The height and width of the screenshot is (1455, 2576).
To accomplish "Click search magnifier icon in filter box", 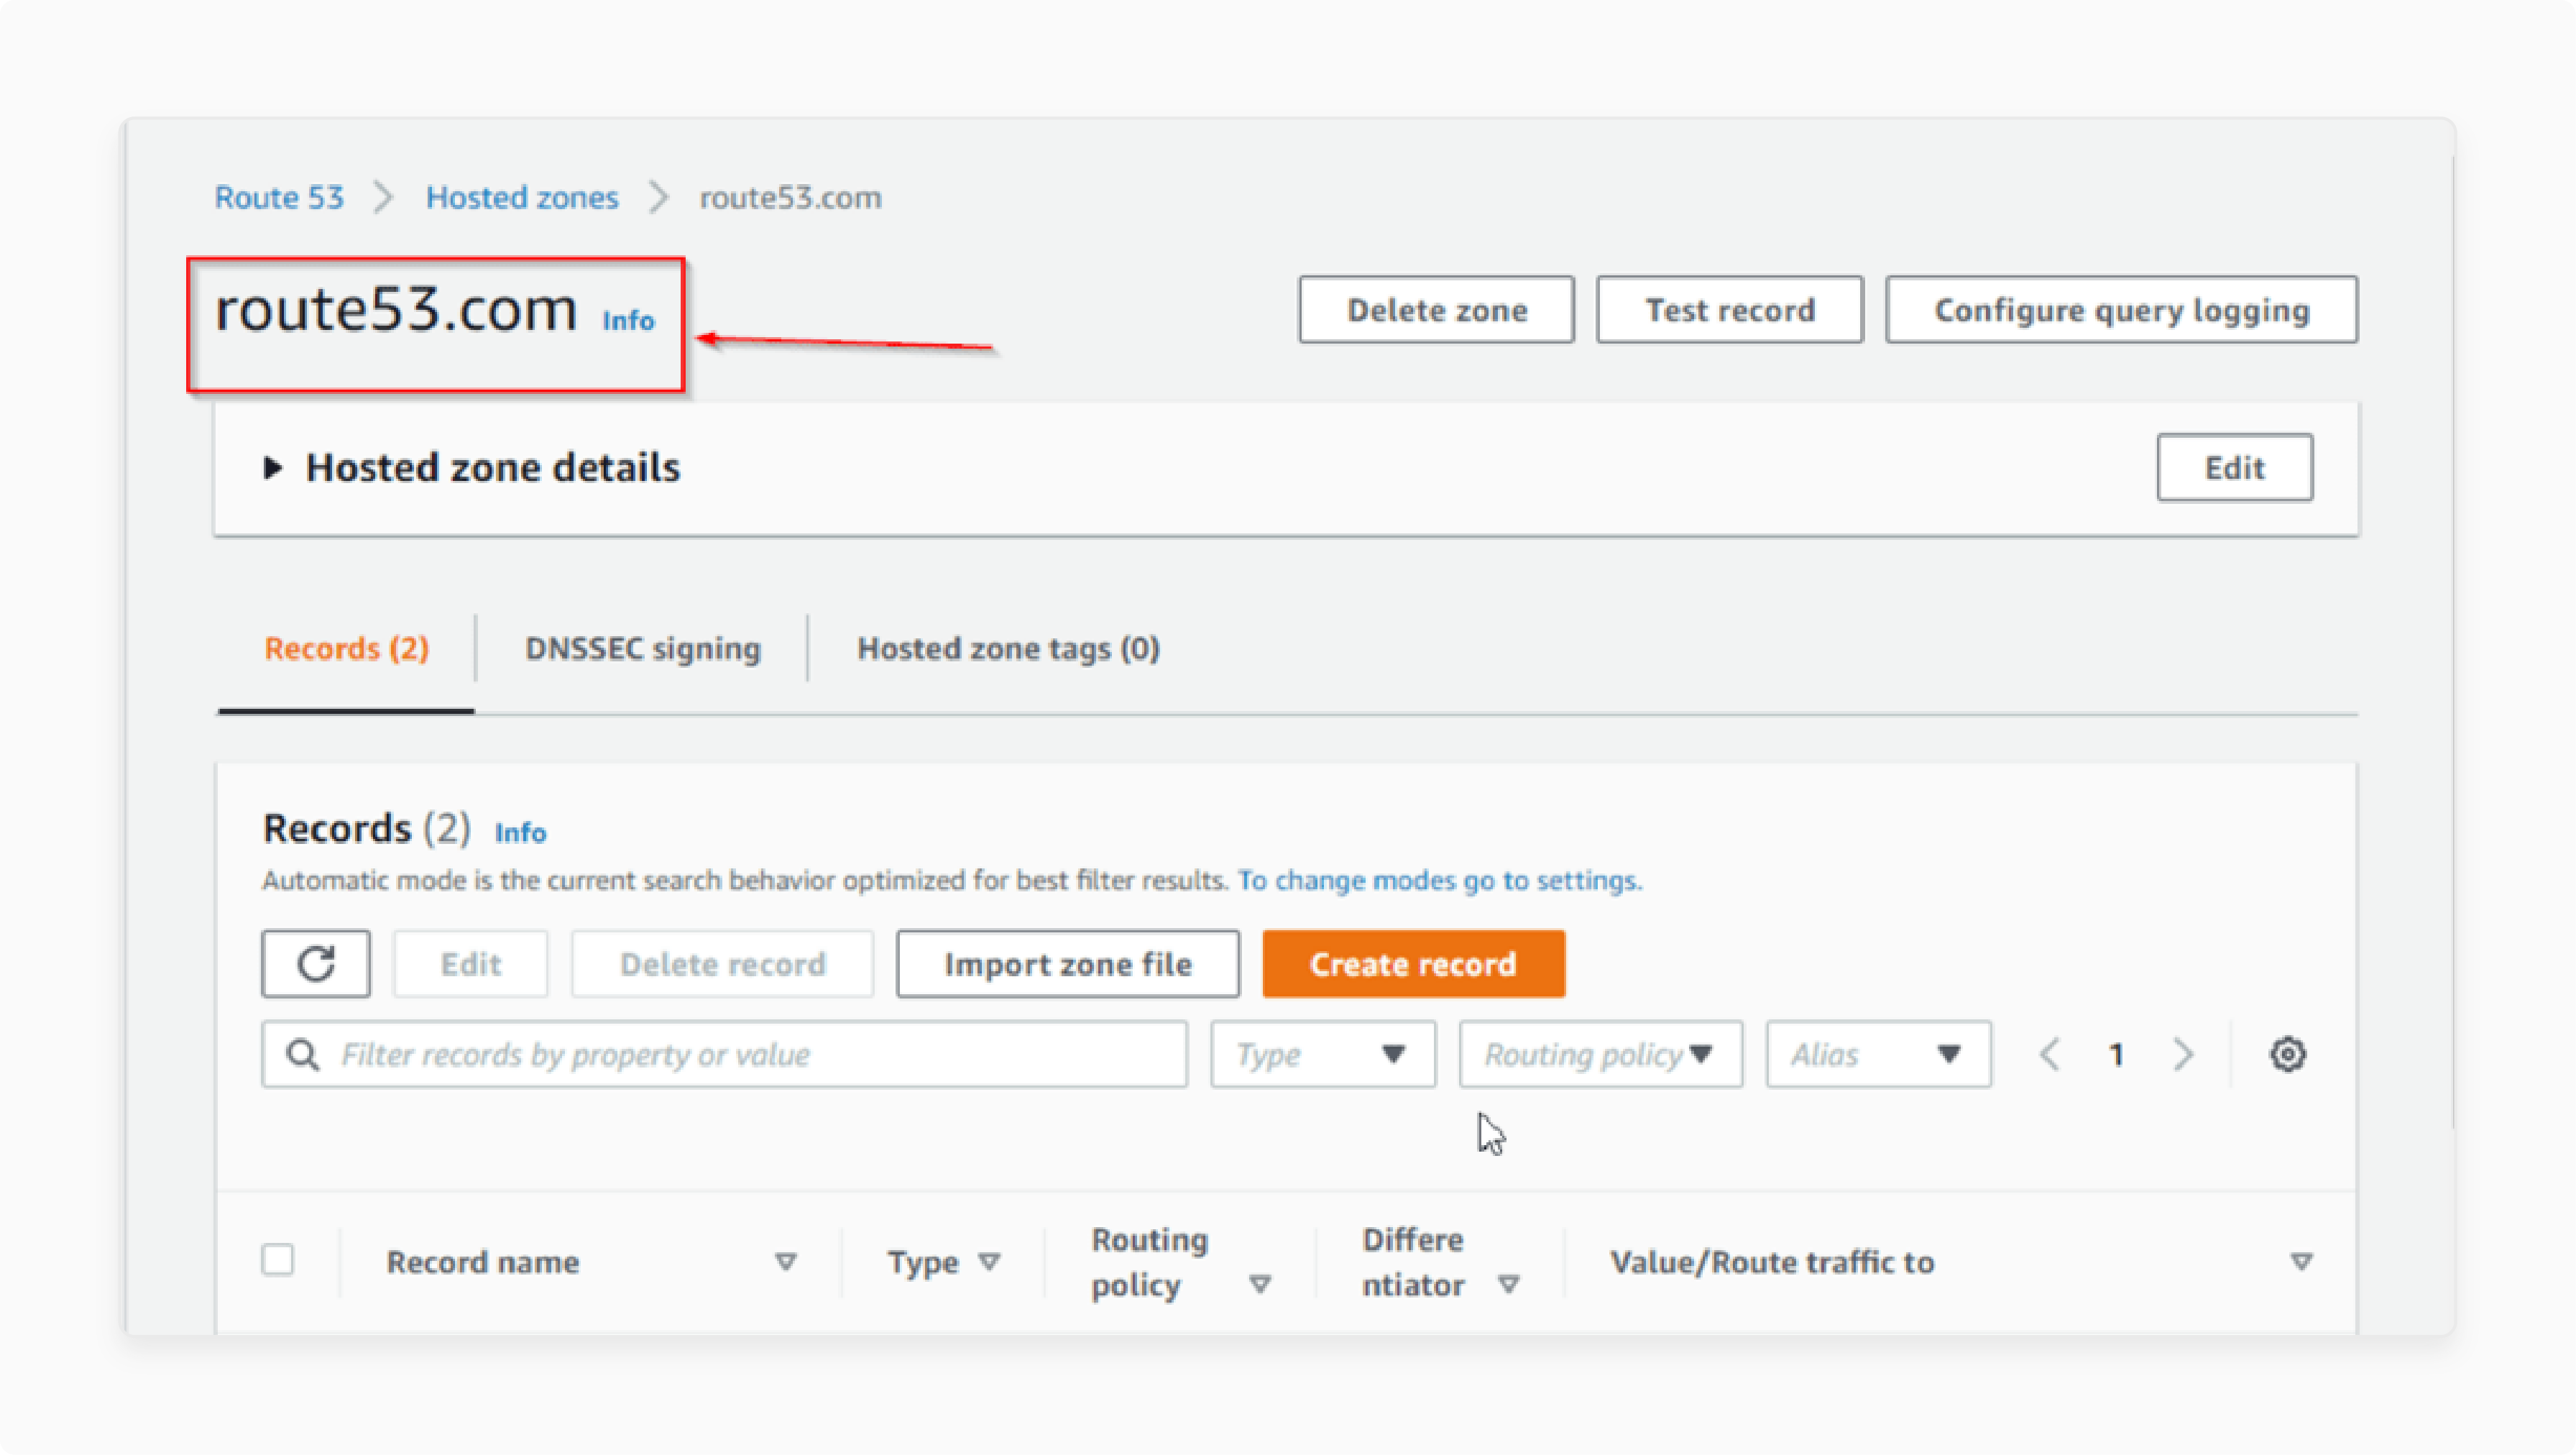I will pos(302,1054).
